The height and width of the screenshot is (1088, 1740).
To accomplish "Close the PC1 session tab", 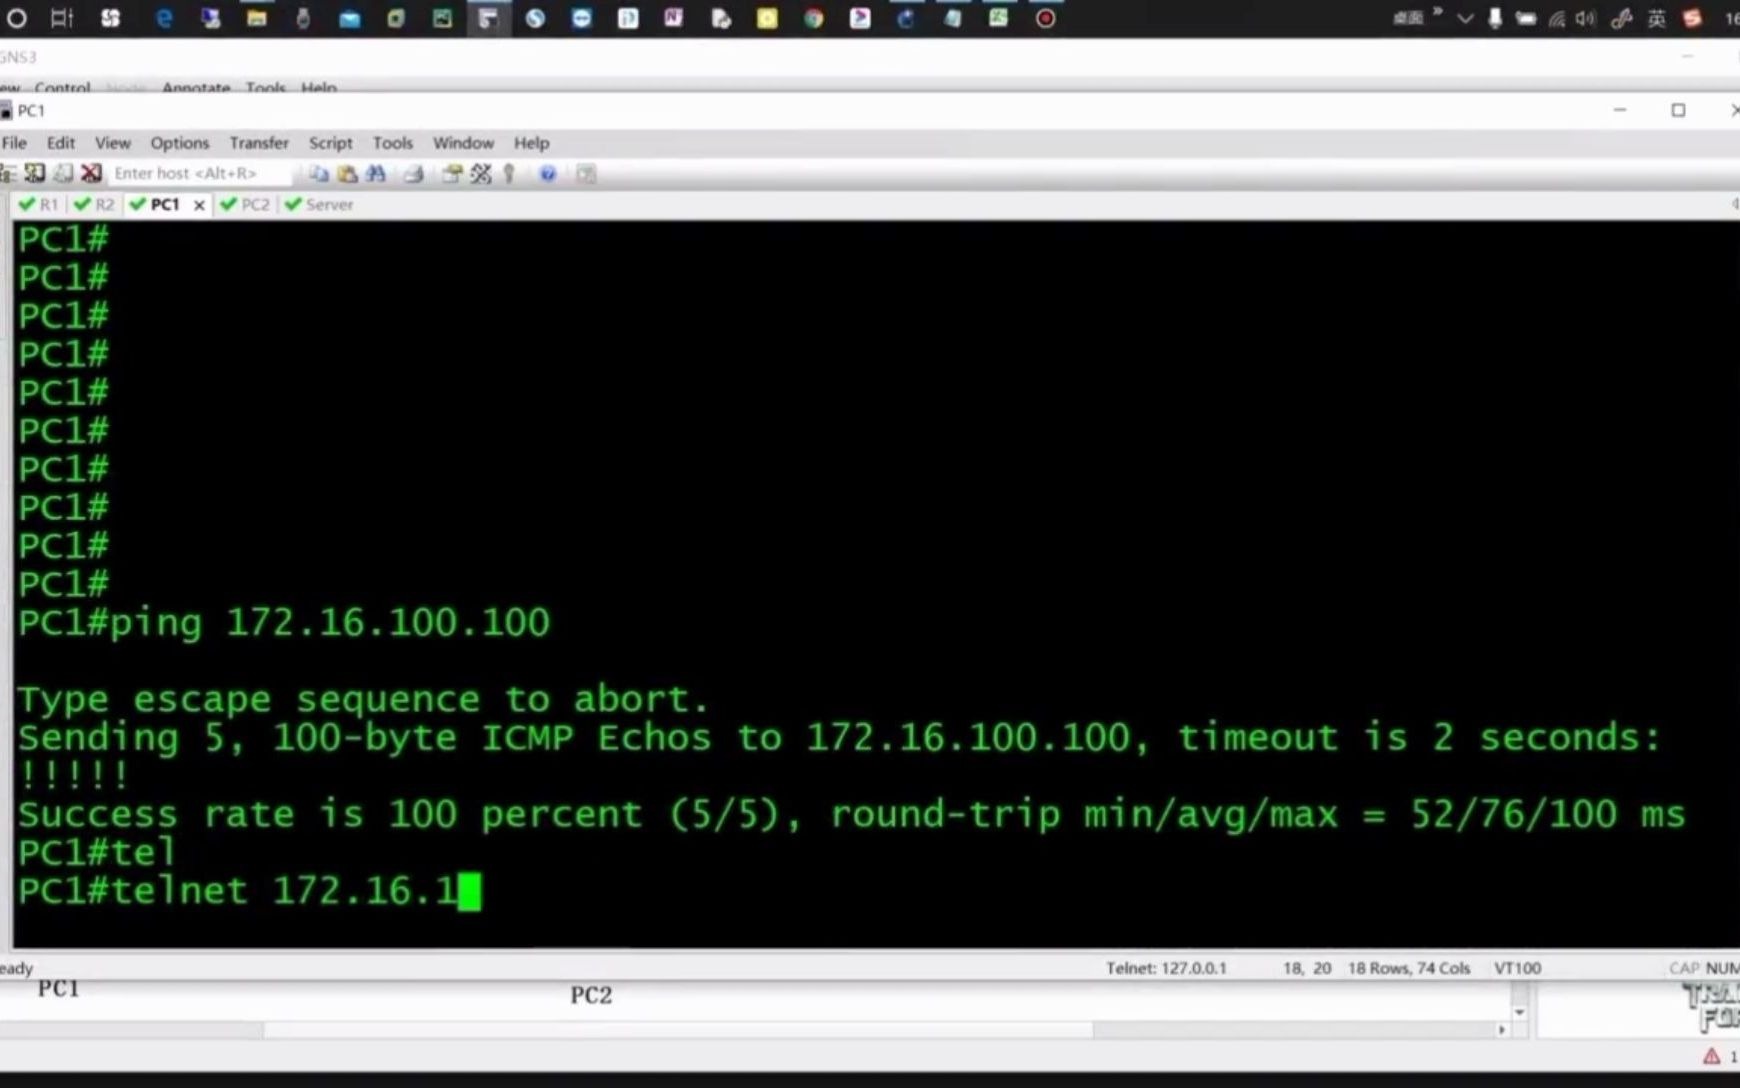I will [x=199, y=205].
